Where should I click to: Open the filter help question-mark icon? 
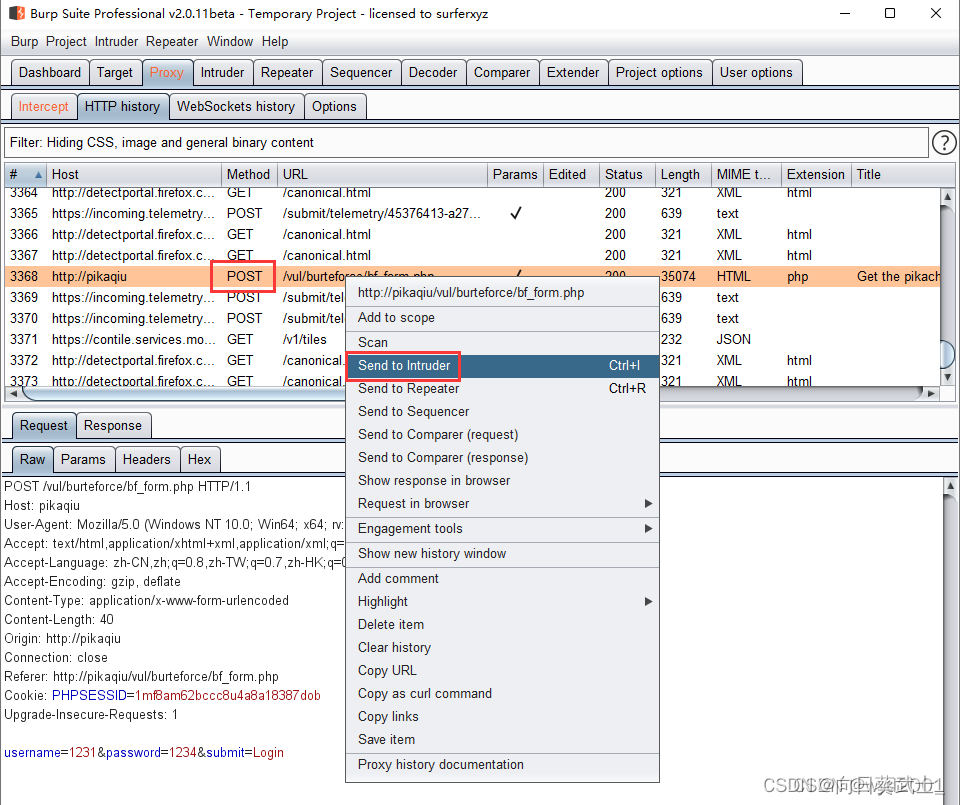944,143
